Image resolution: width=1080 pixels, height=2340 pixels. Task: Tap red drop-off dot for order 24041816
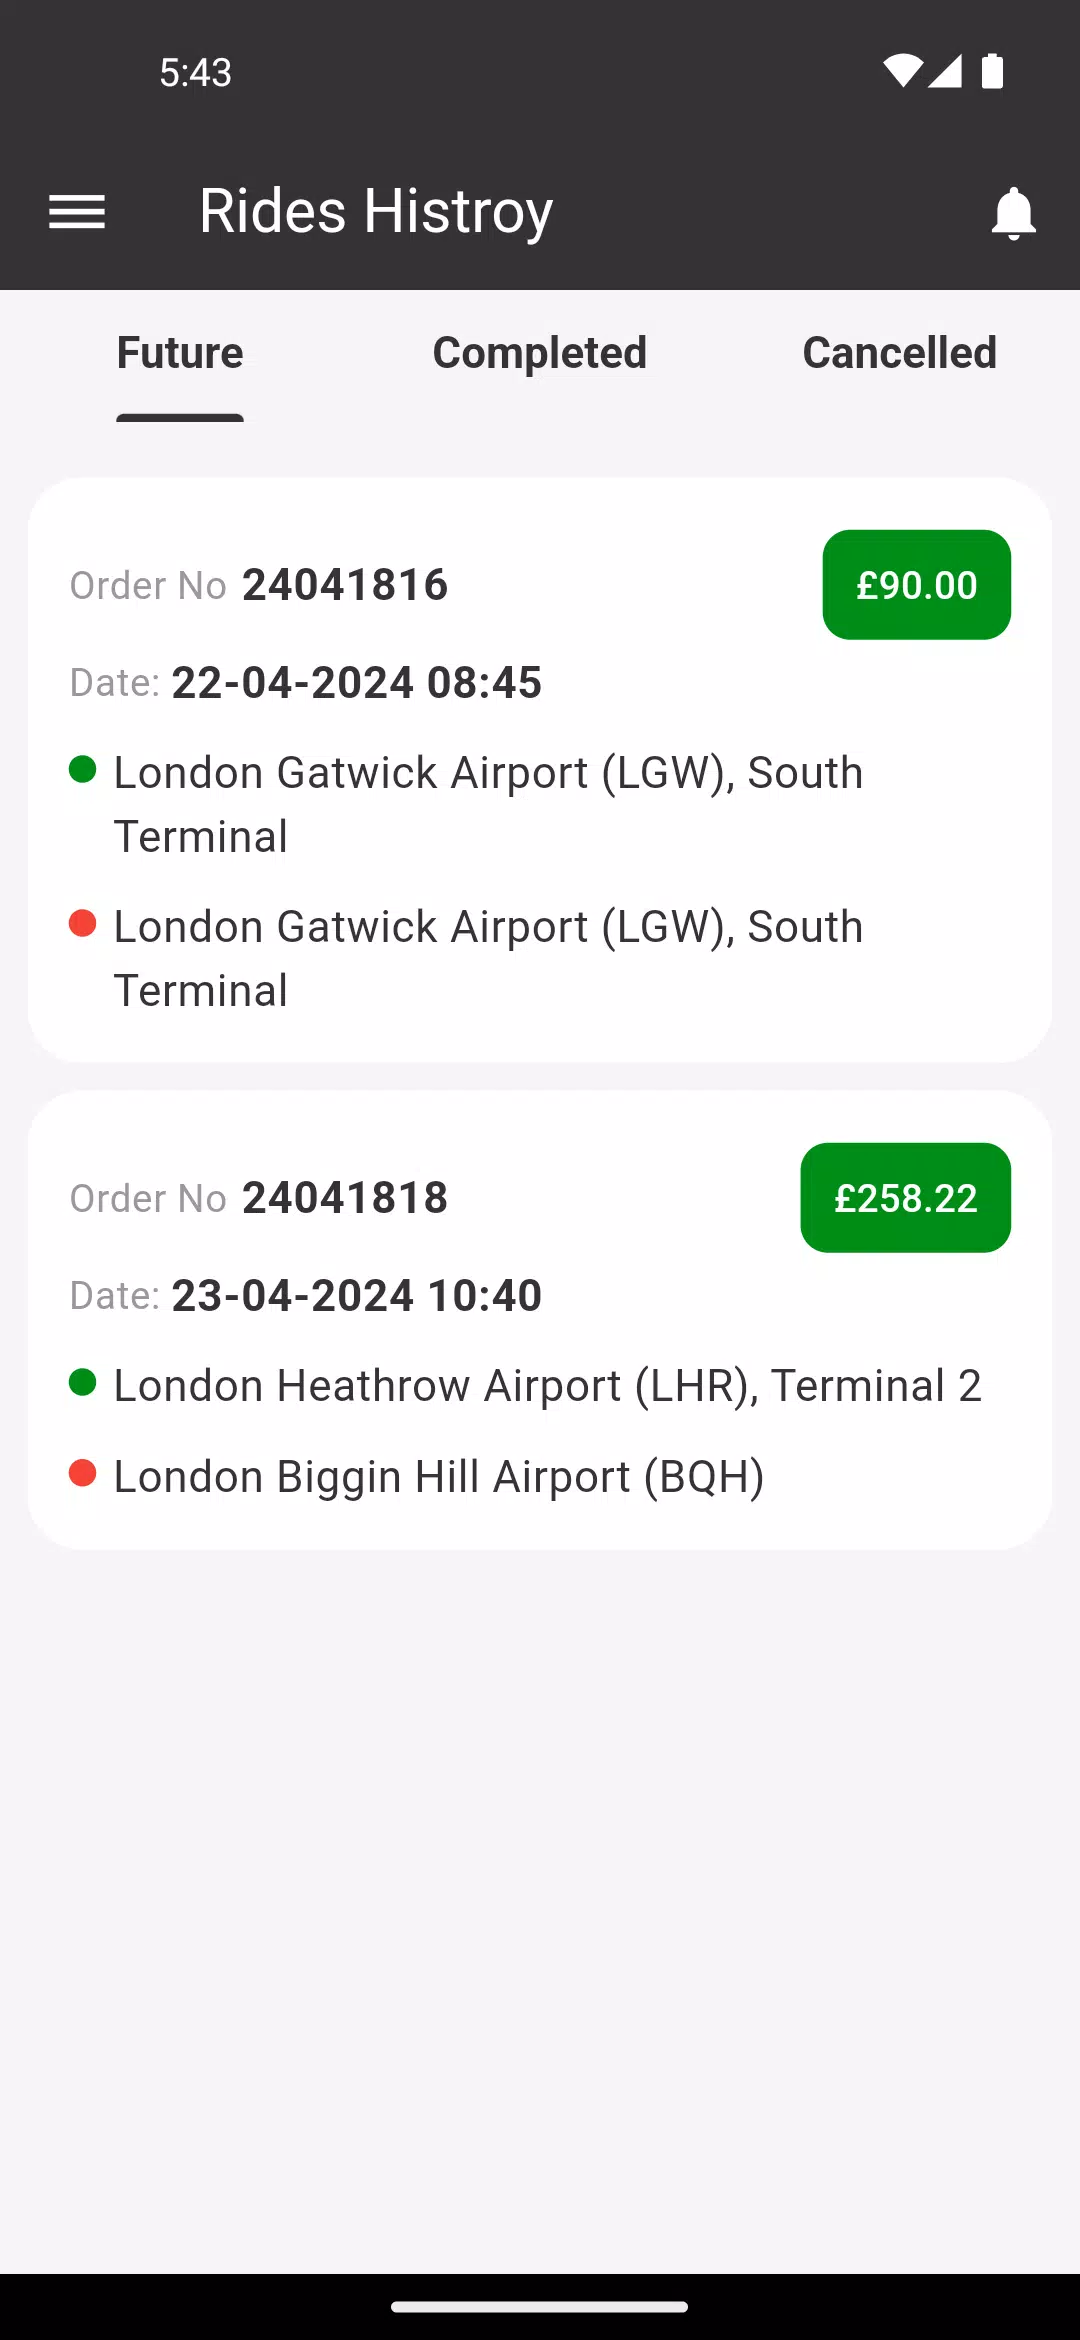point(83,923)
